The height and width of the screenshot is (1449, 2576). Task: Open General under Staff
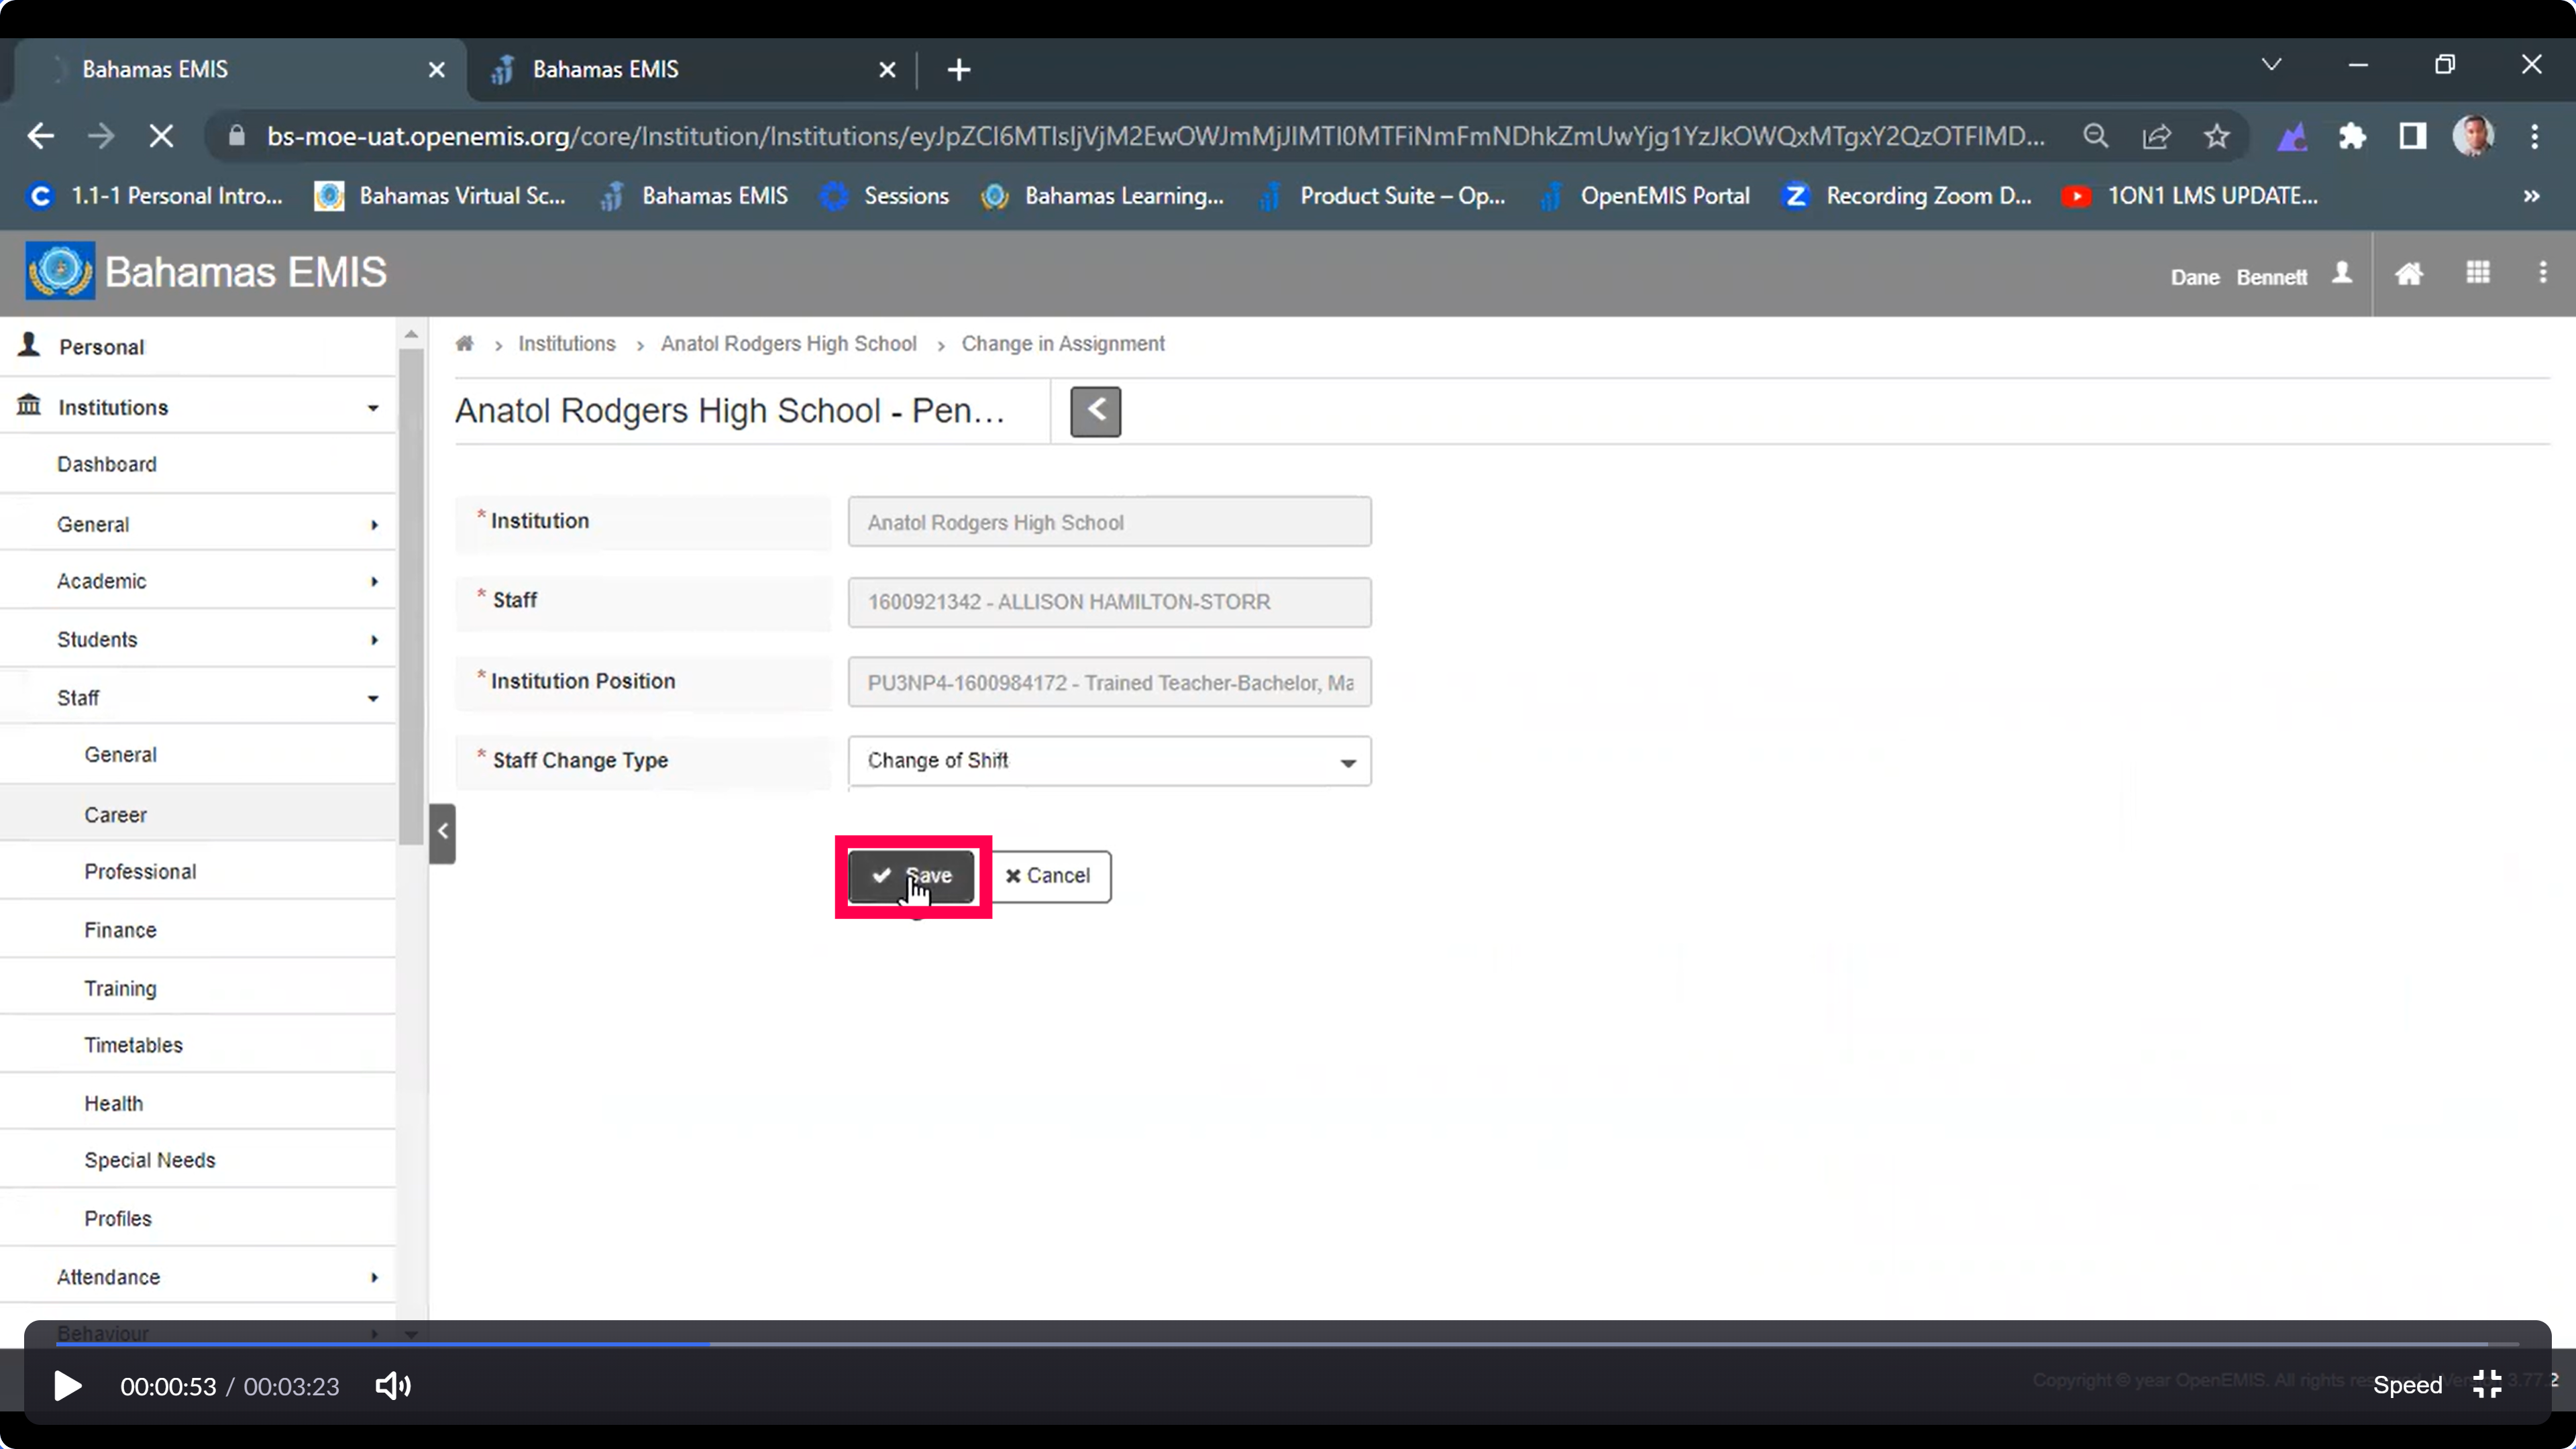pyautogui.click(x=198, y=755)
